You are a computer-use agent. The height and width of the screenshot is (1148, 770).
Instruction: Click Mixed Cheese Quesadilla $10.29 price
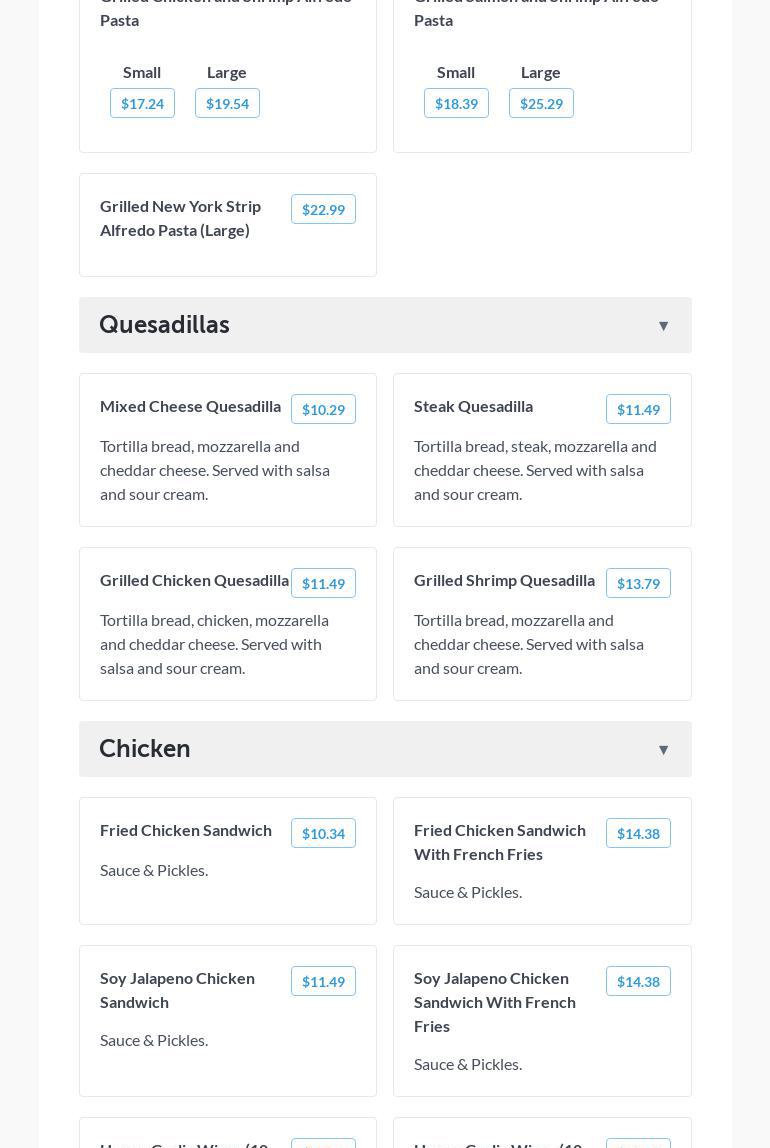pyautogui.click(x=323, y=409)
